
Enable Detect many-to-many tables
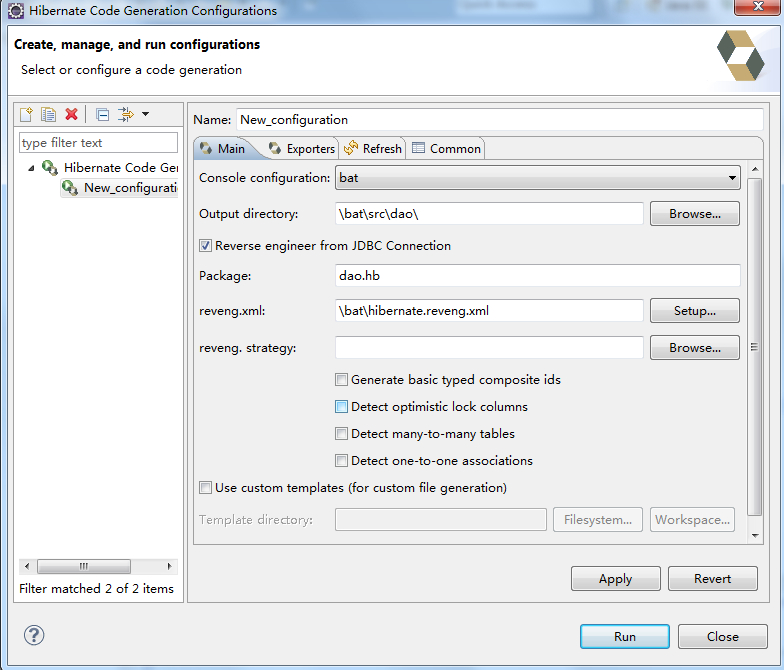(341, 434)
